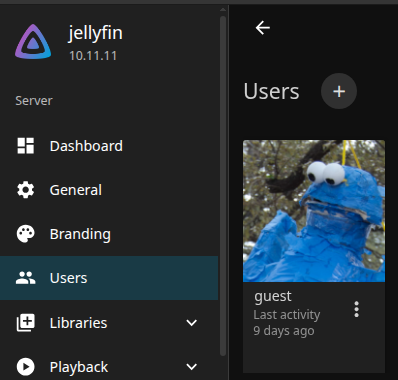The image size is (398, 380).
Task: Click the Libraries collection icon
Action: point(26,323)
